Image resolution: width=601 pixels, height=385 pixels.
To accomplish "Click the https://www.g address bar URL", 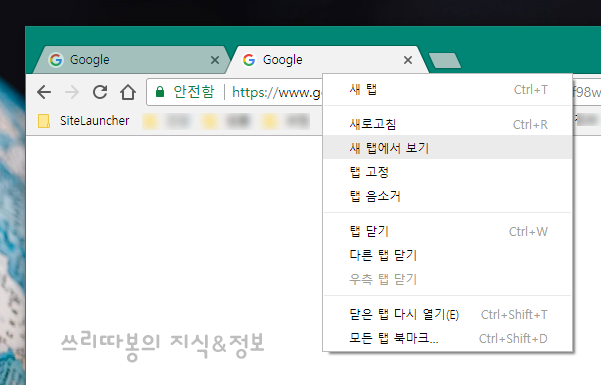I will (x=276, y=92).
